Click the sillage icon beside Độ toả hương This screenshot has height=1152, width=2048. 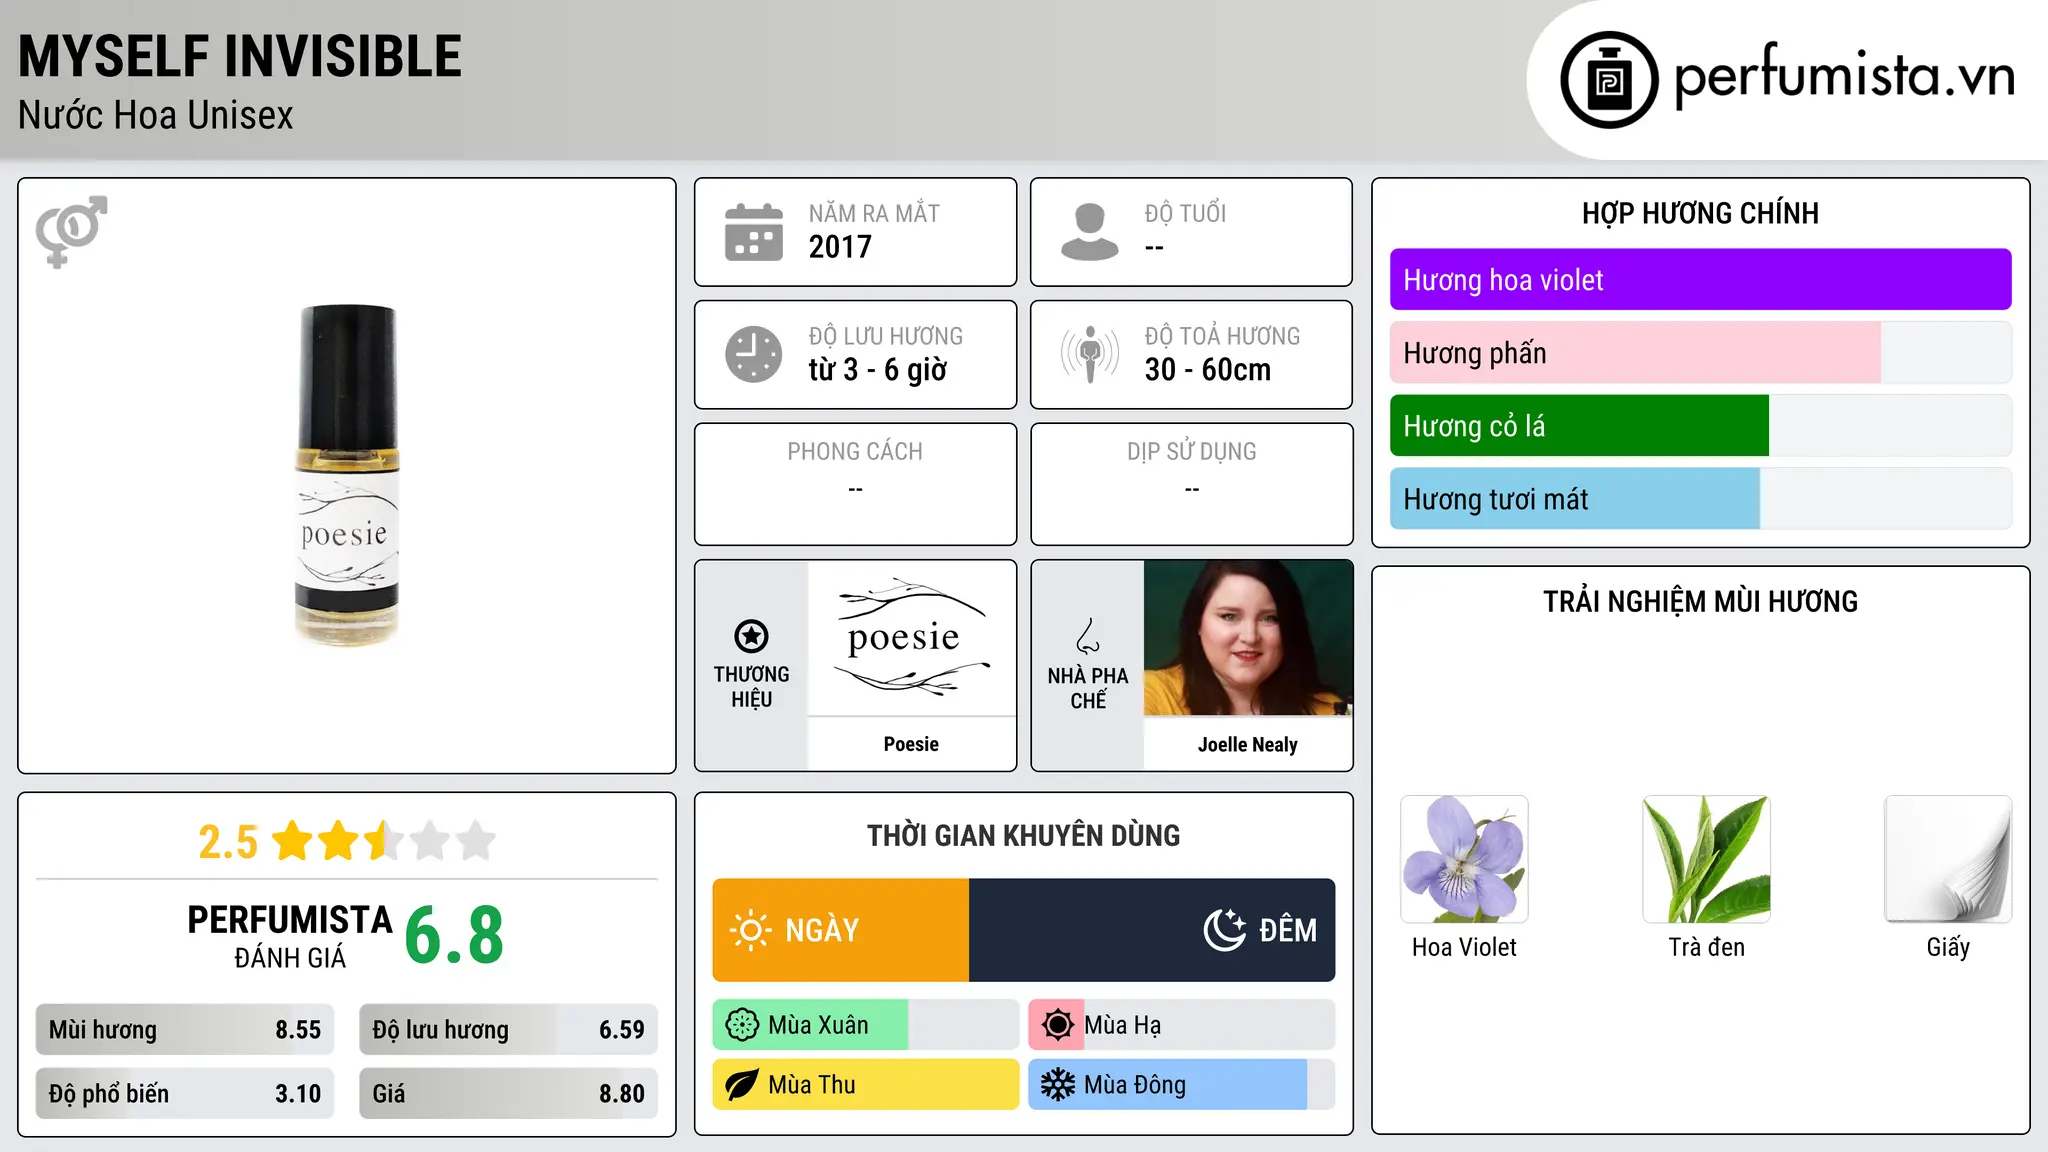pyautogui.click(x=1090, y=354)
